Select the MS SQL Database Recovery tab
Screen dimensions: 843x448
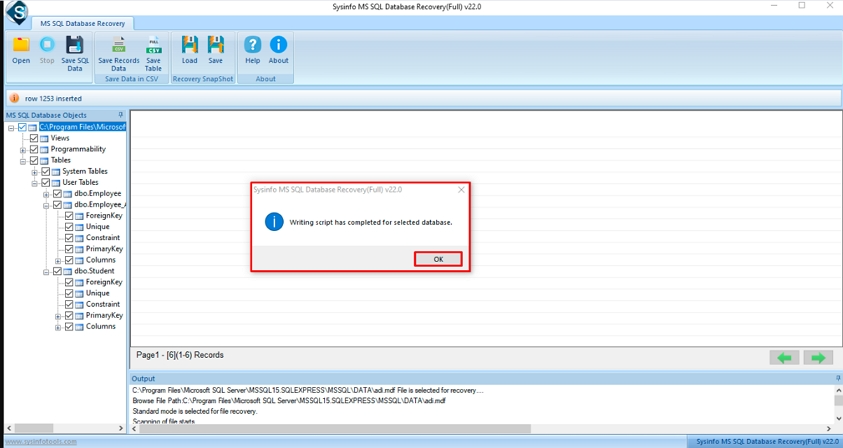pos(83,23)
